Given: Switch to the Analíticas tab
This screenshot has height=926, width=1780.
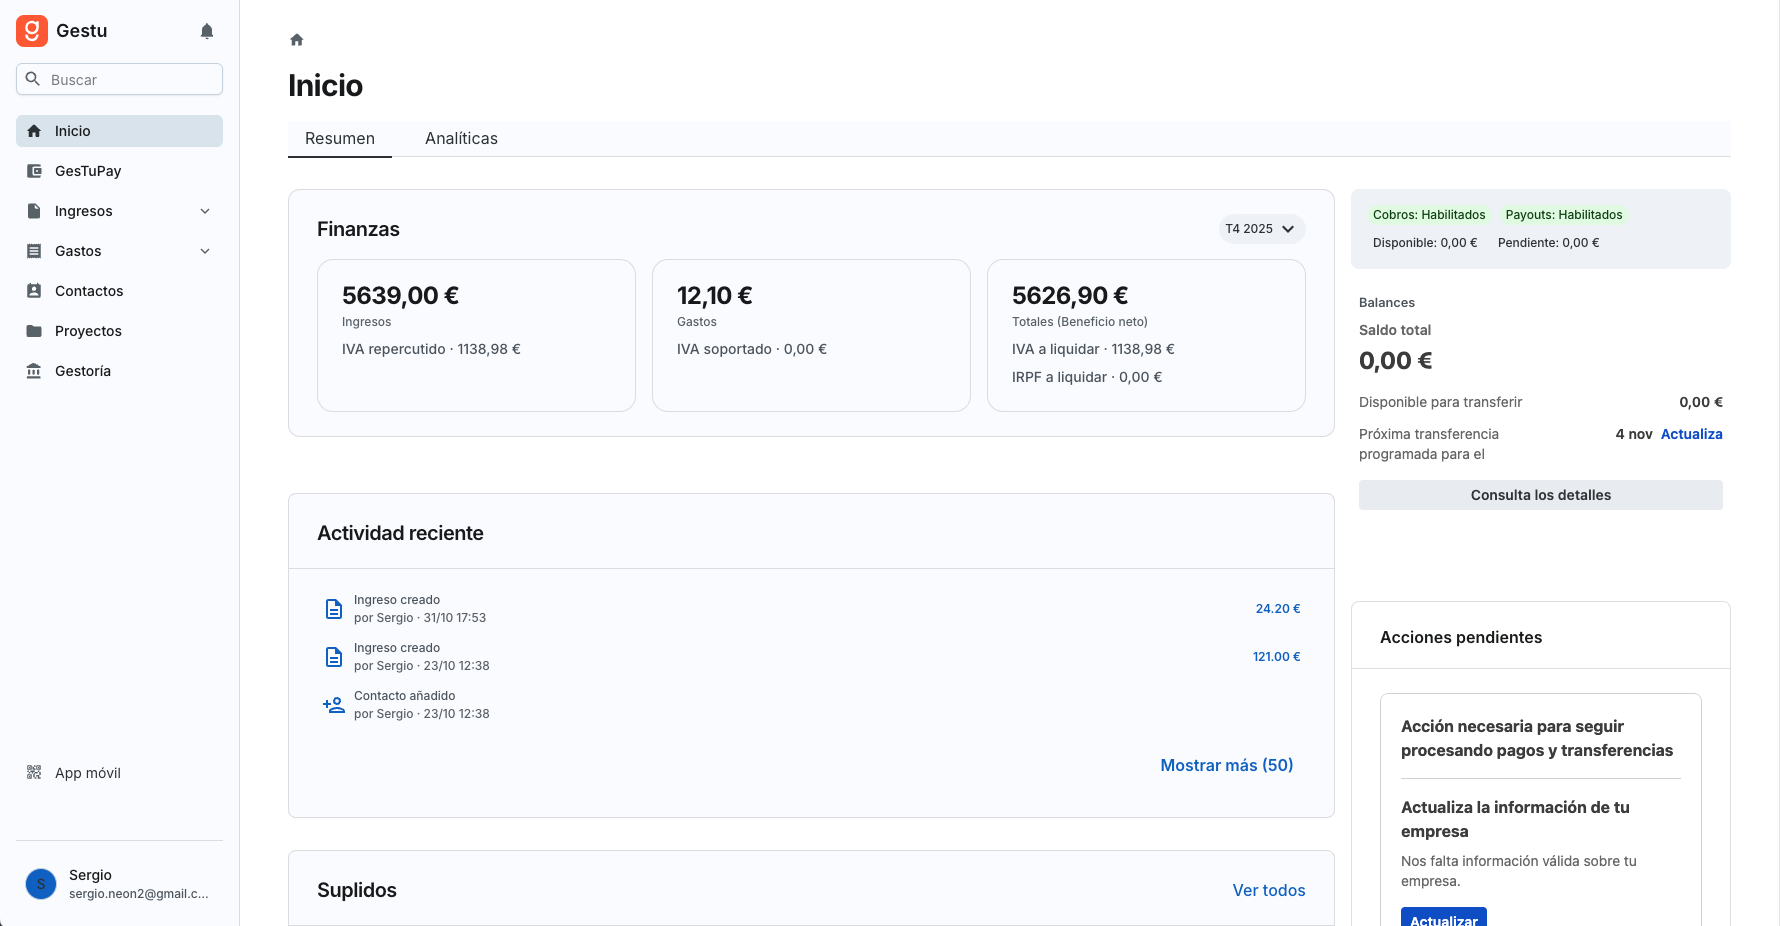Looking at the screenshot, I should pyautogui.click(x=461, y=138).
